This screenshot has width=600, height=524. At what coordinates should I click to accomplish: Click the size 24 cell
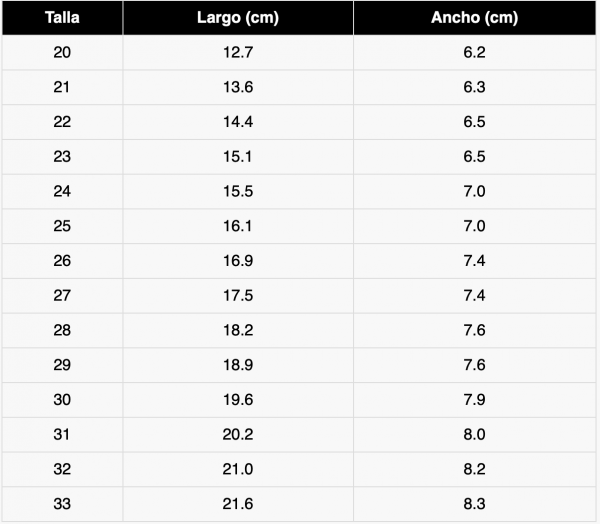[x=62, y=192]
